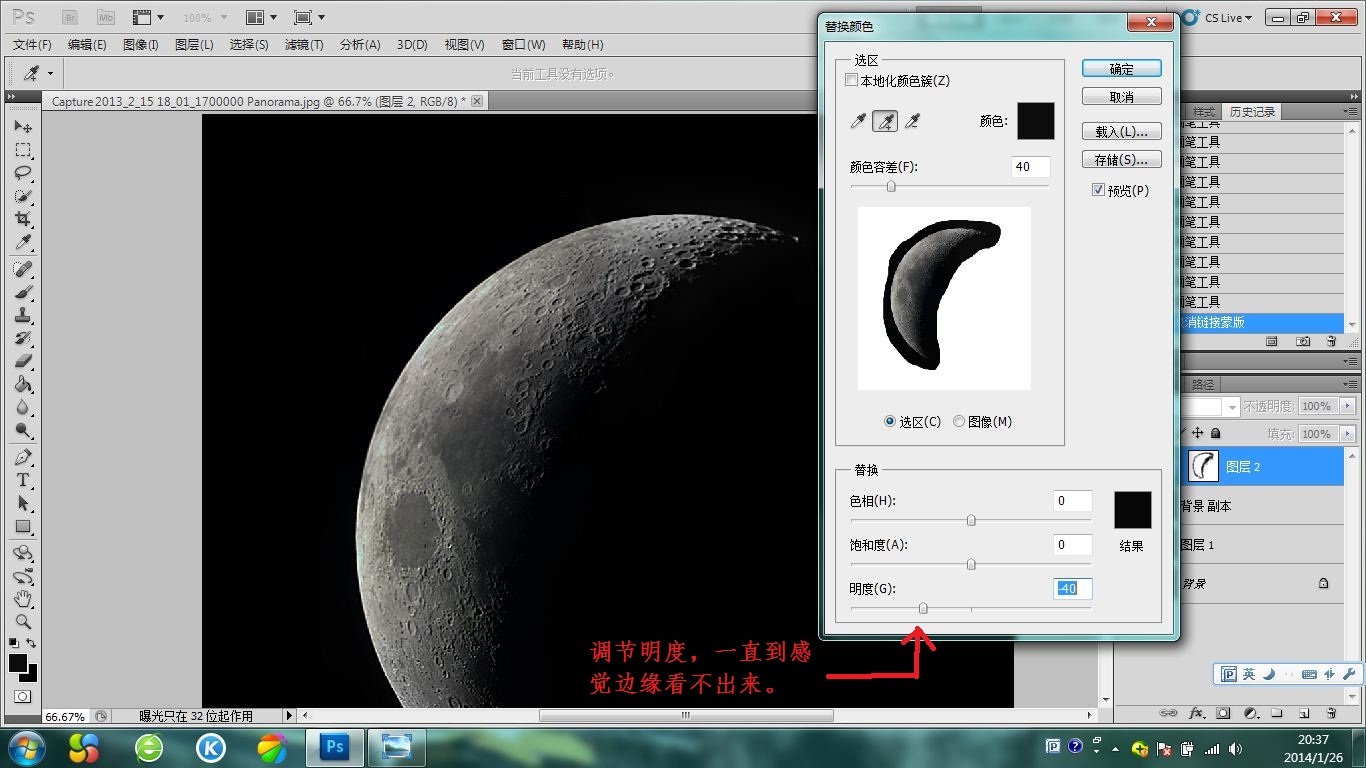Click the fuzziness (颜色容差) value field
Image resolution: width=1366 pixels, height=768 pixels.
coord(1030,167)
